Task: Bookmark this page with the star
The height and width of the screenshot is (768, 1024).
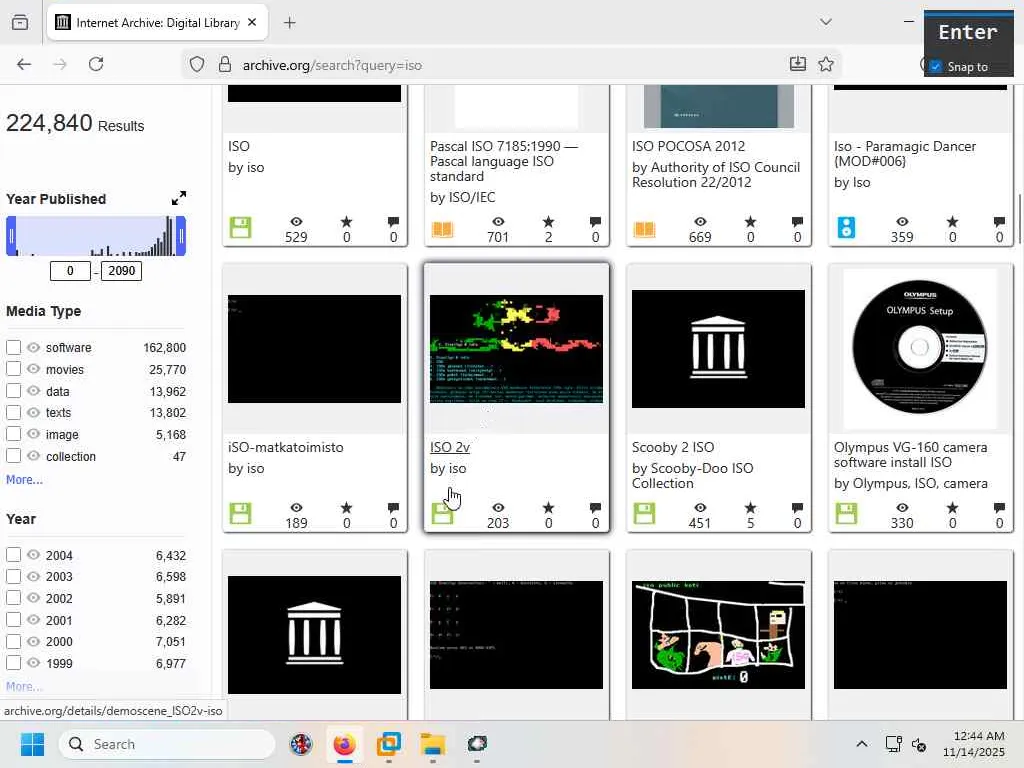Action: pos(826,64)
